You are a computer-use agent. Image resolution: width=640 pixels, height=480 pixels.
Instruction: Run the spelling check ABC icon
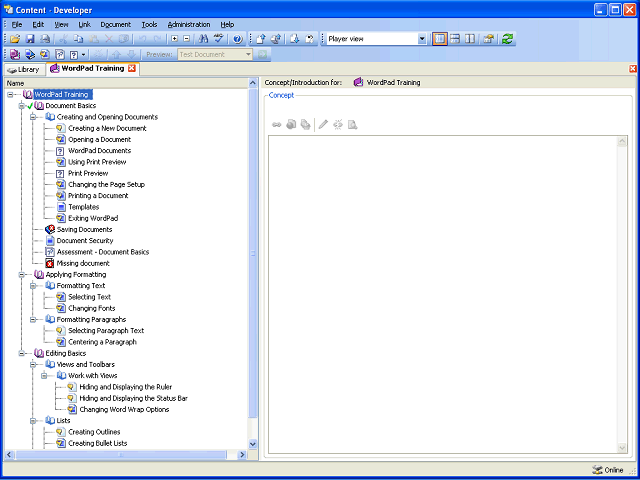point(219,39)
